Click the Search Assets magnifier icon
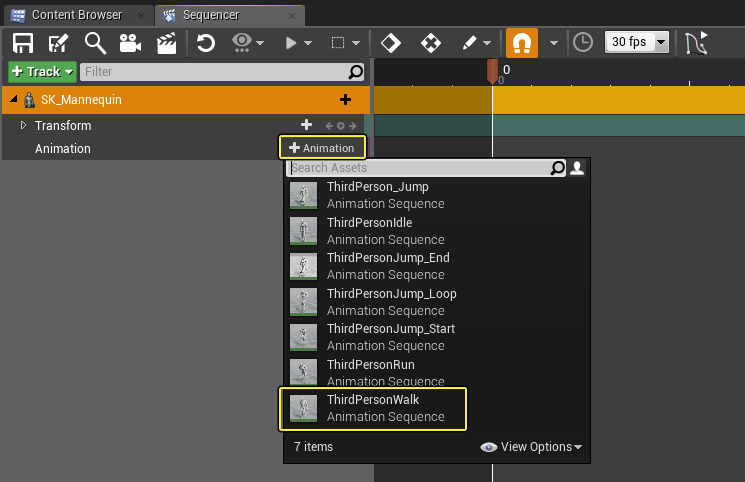The height and width of the screenshot is (482, 745). click(558, 168)
